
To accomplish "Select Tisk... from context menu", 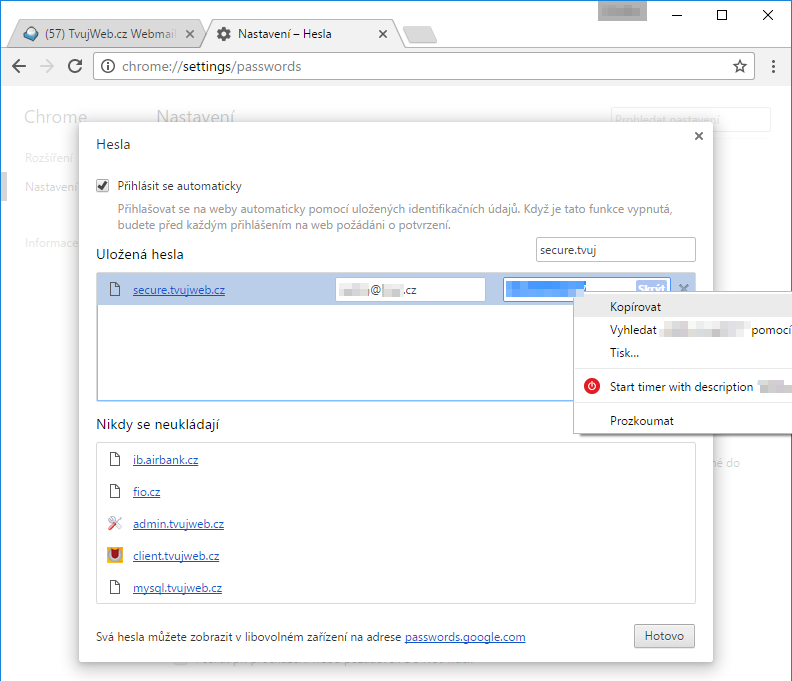I will coord(624,353).
